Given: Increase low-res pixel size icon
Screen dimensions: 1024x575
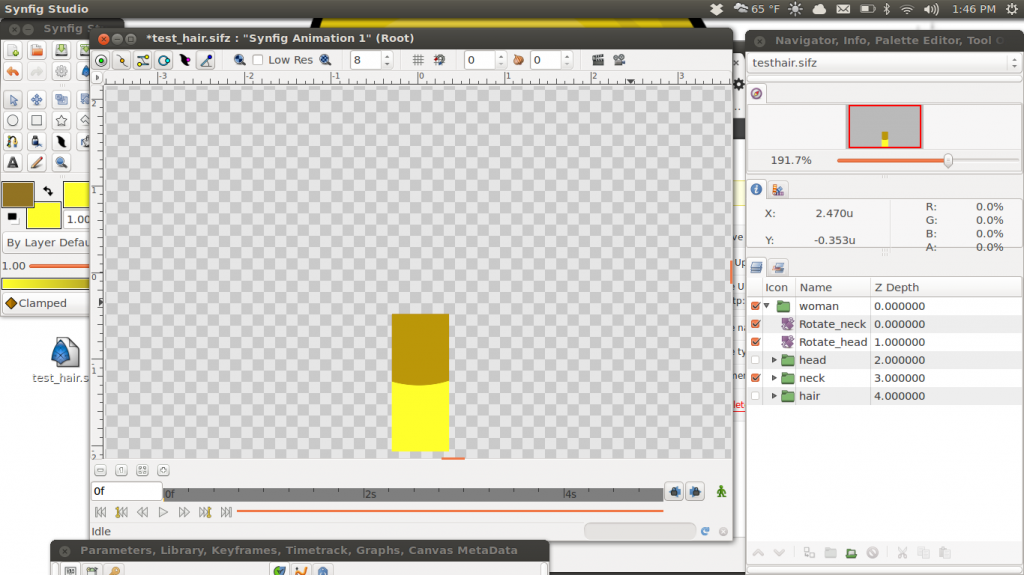Looking at the screenshot, I should [325, 60].
